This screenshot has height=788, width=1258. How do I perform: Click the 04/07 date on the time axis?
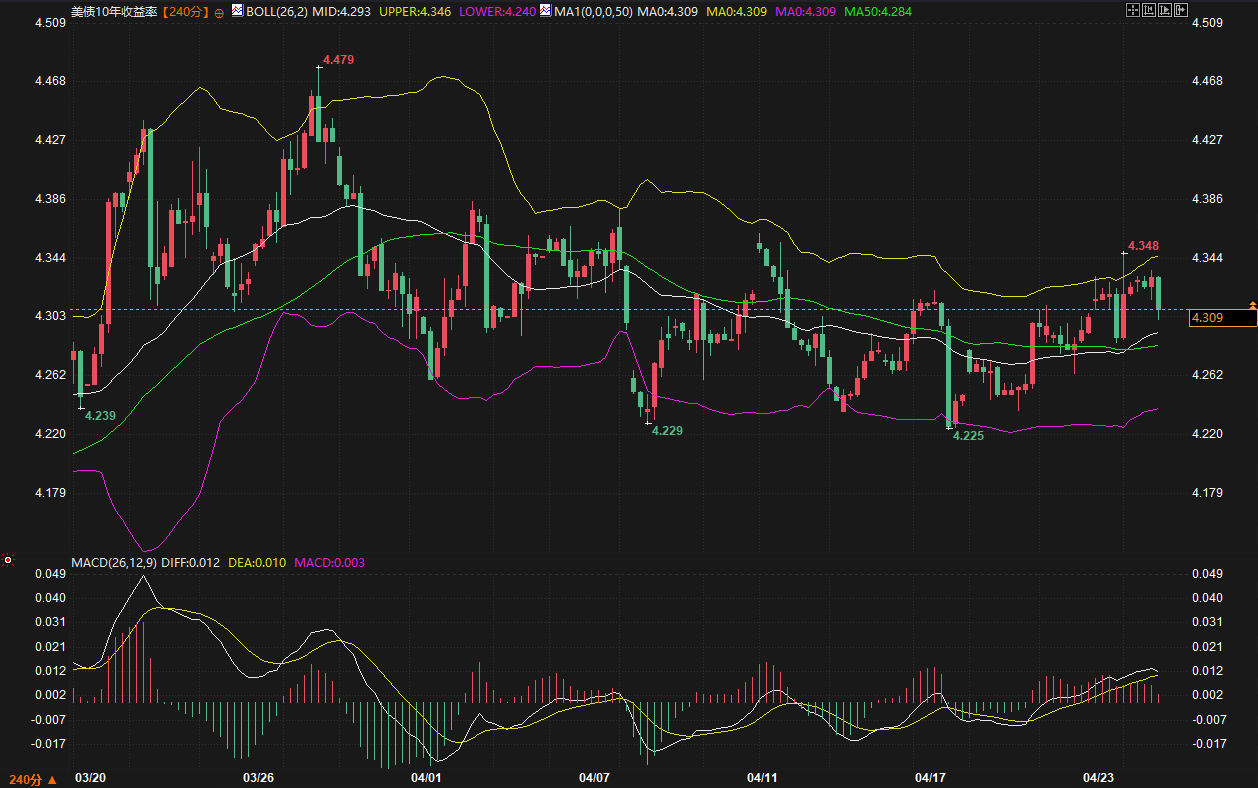coord(594,777)
